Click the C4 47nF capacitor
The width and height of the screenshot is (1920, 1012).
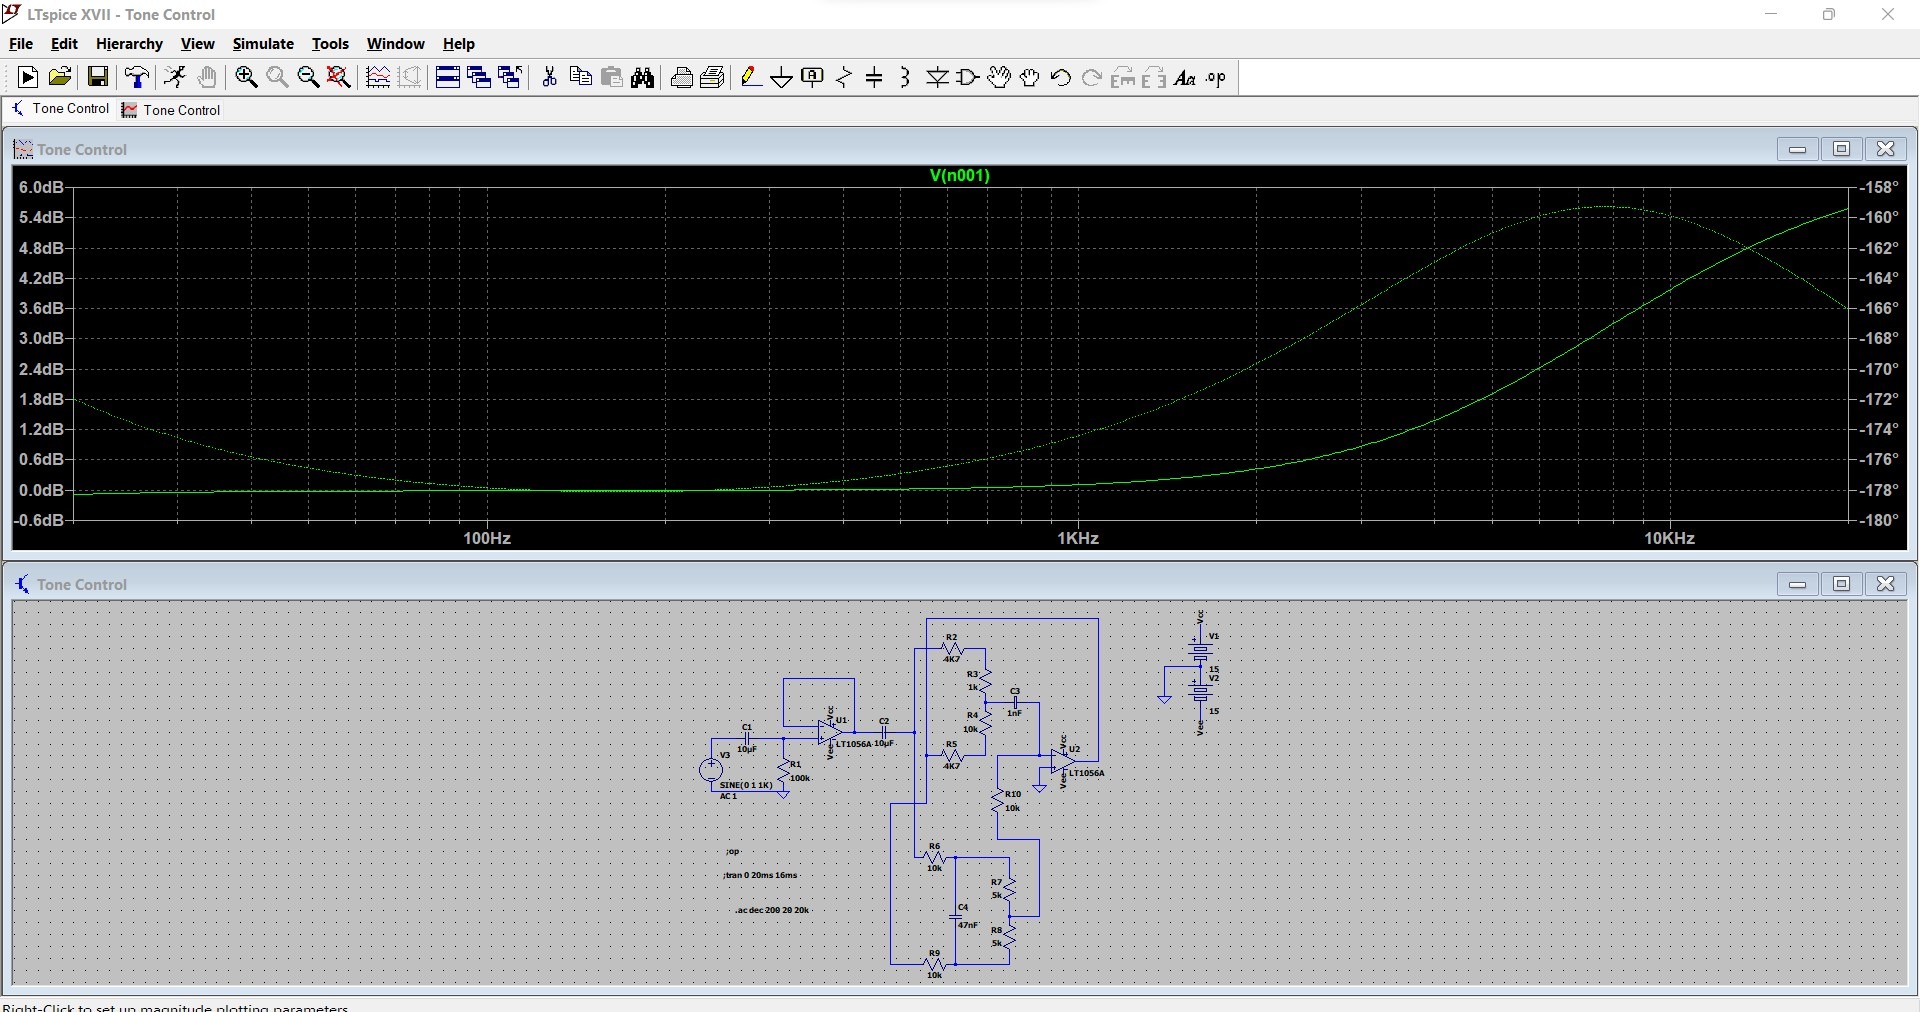point(956,916)
